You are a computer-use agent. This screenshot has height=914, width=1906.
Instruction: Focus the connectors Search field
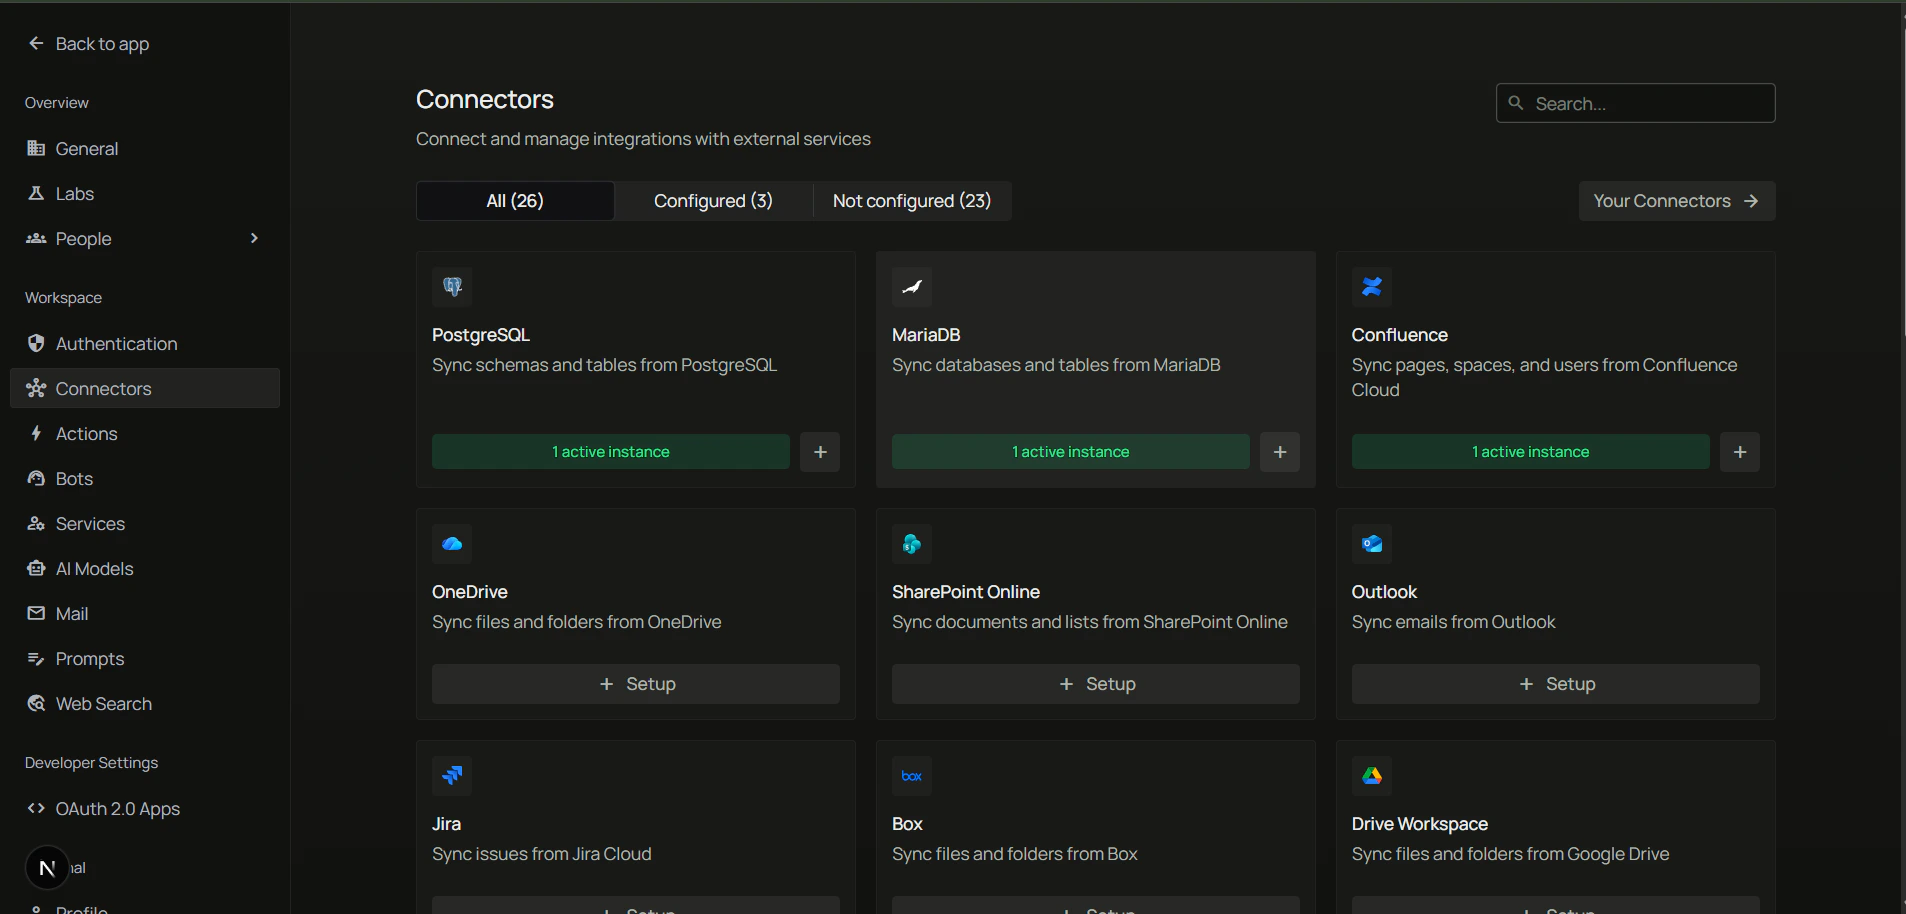click(x=1636, y=103)
